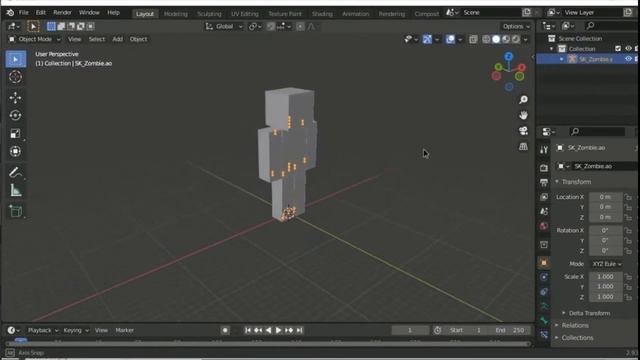Switch to wireframe viewport shading
Screen dimensions: 640x360
point(486,39)
